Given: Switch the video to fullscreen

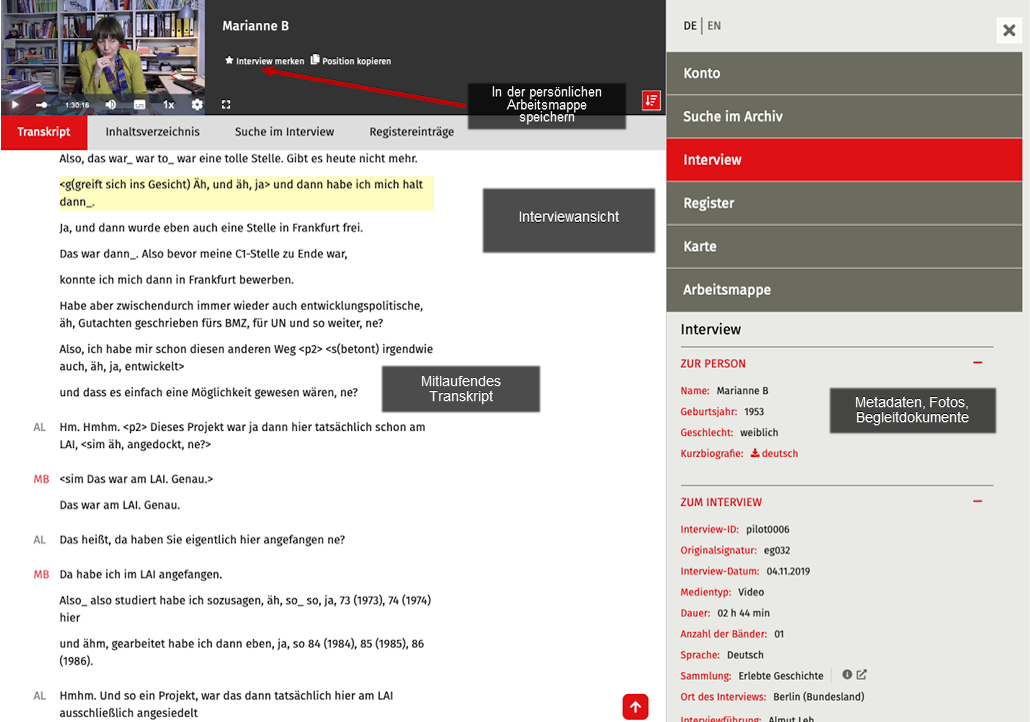Looking at the screenshot, I should [226, 104].
